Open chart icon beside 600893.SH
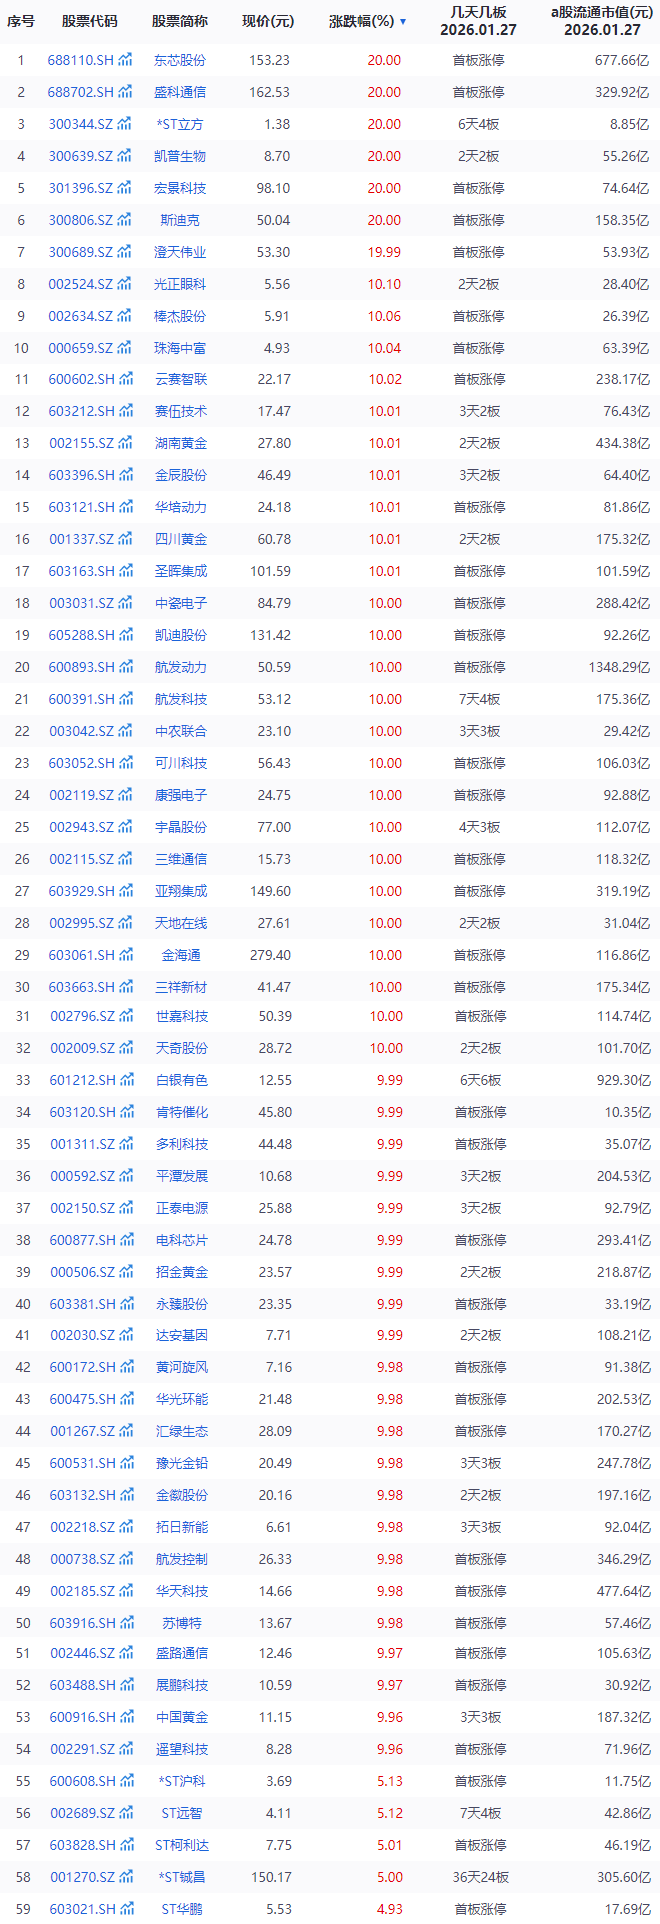The height and width of the screenshot is (1924, 660). coord(125,667)
